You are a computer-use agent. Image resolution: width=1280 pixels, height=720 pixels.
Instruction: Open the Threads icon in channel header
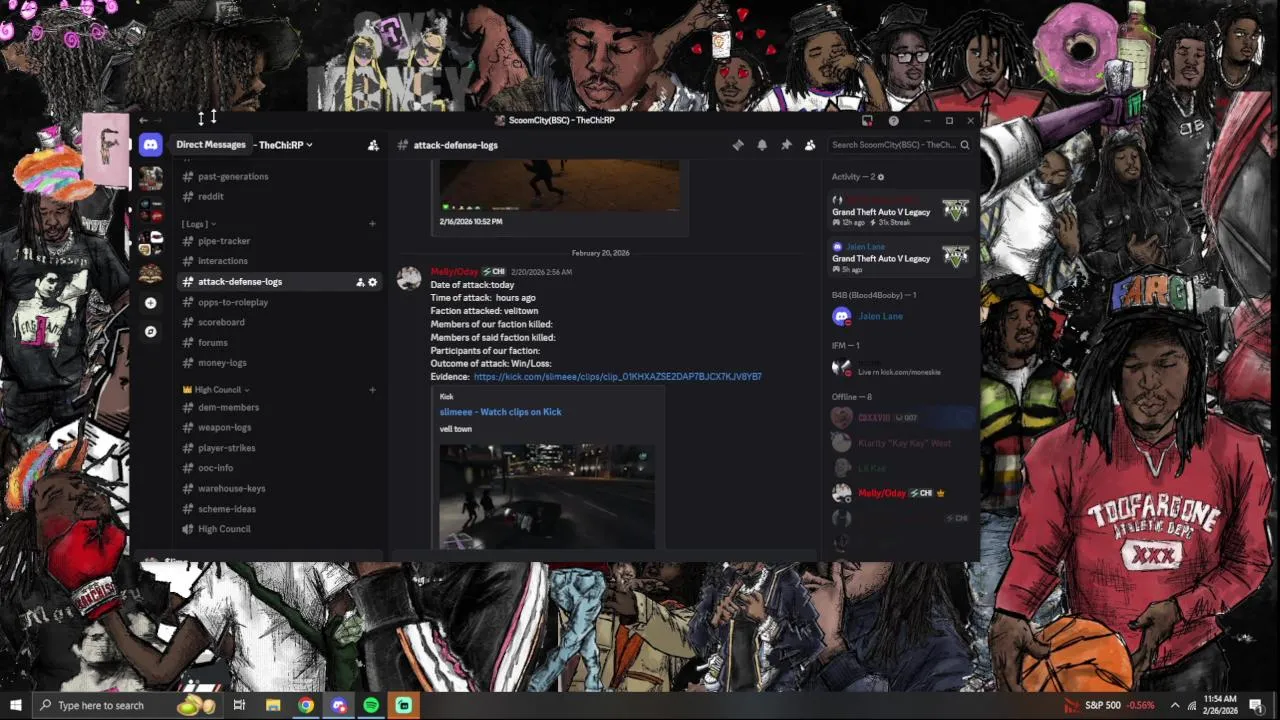738,145
